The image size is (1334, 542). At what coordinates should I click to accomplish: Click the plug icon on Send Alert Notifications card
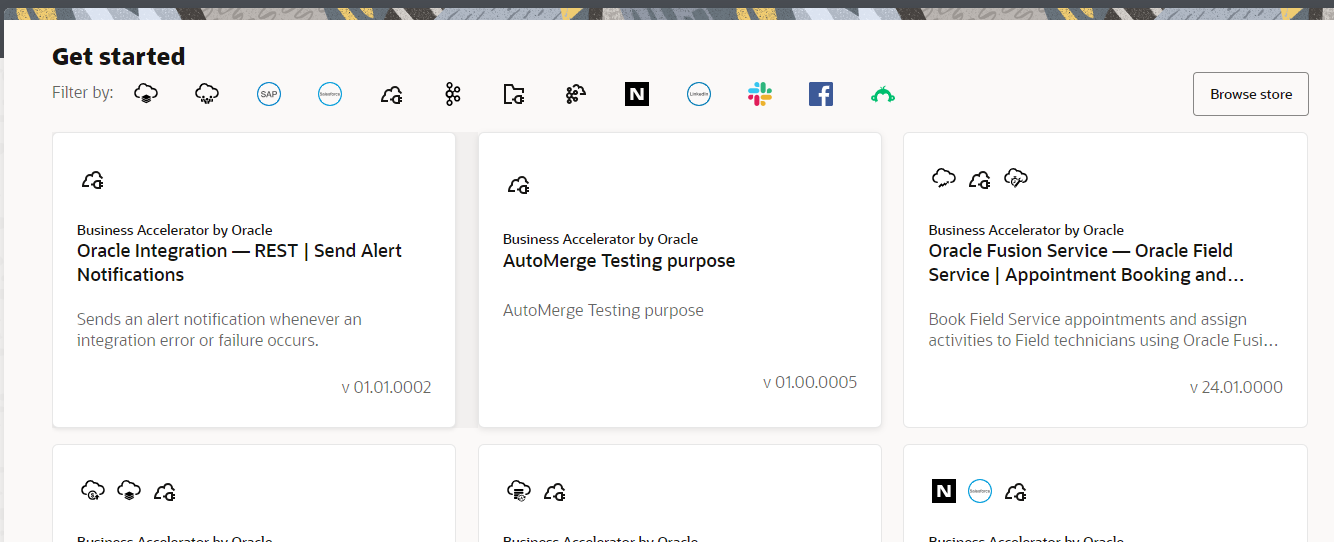click(92, 180)
